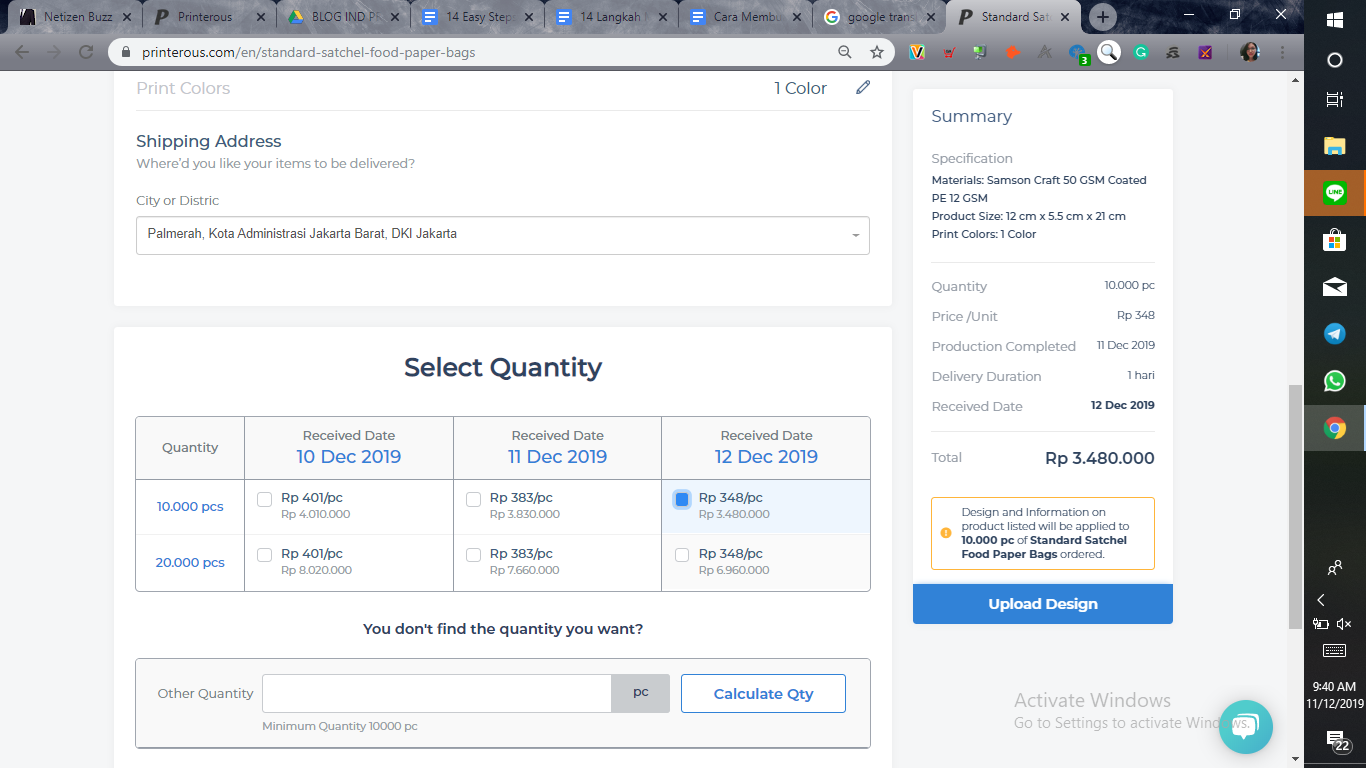Switch to the Netizen Buzz tab
The image size is (1366, 768).
tap(75, 17)
